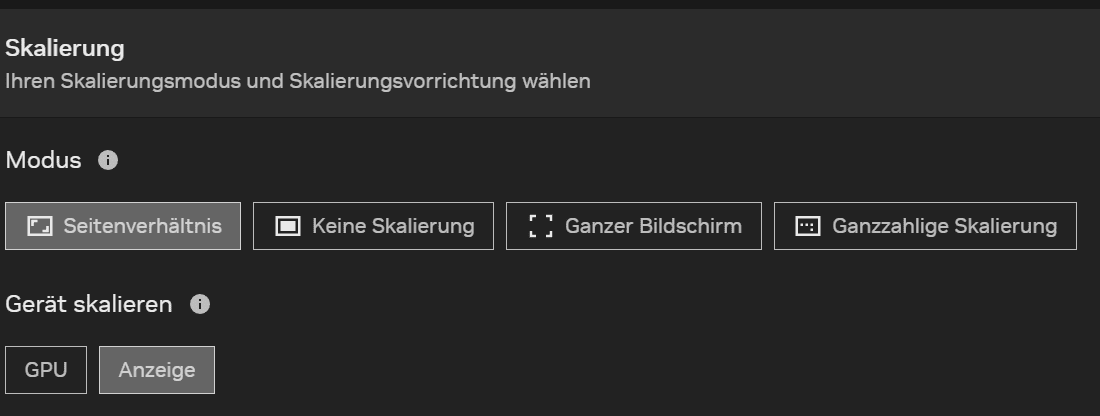This screenshot has width=1100, height=416.
Task: Click the Gerät skalieren label
Action: [89, 304]
